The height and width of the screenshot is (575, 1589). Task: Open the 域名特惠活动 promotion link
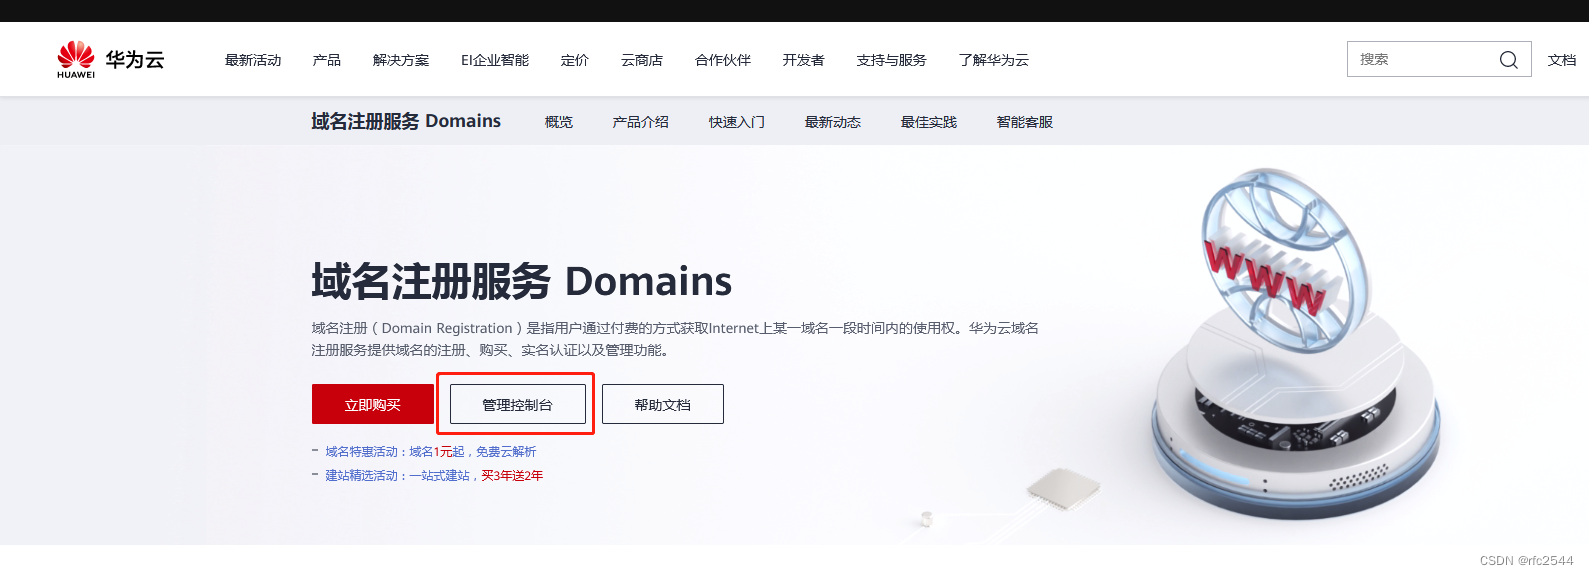(431, 452)
